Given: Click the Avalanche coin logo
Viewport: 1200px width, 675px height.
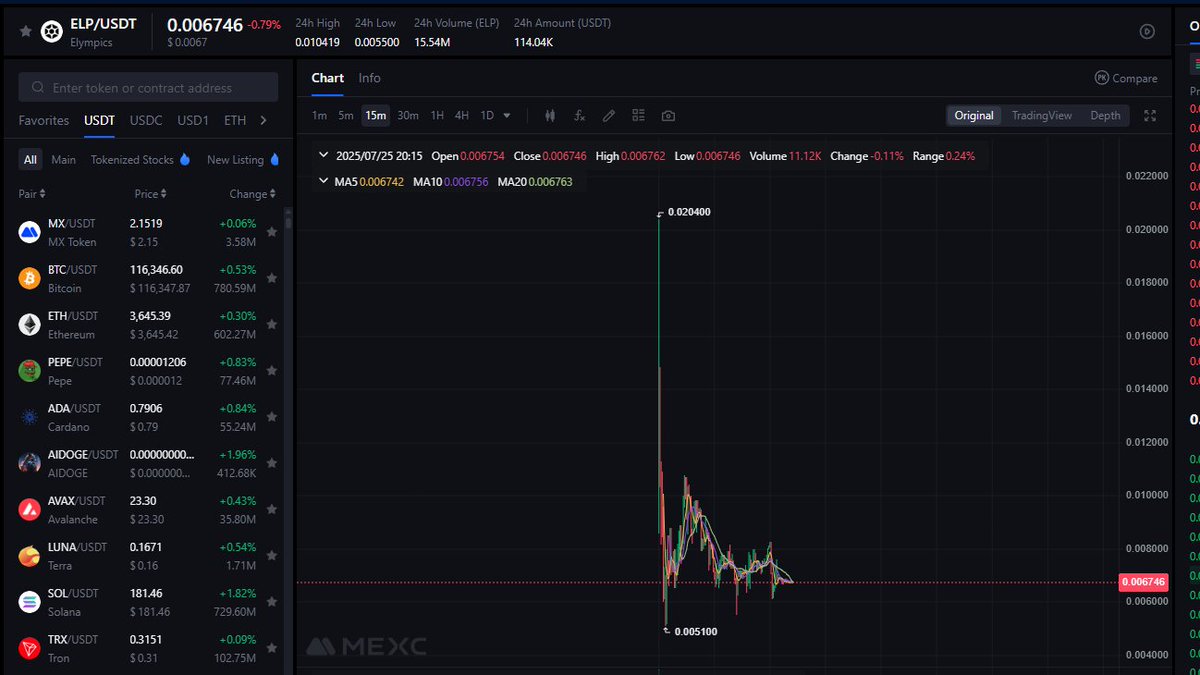Looking at the screenshot, I should click(29, 509).
